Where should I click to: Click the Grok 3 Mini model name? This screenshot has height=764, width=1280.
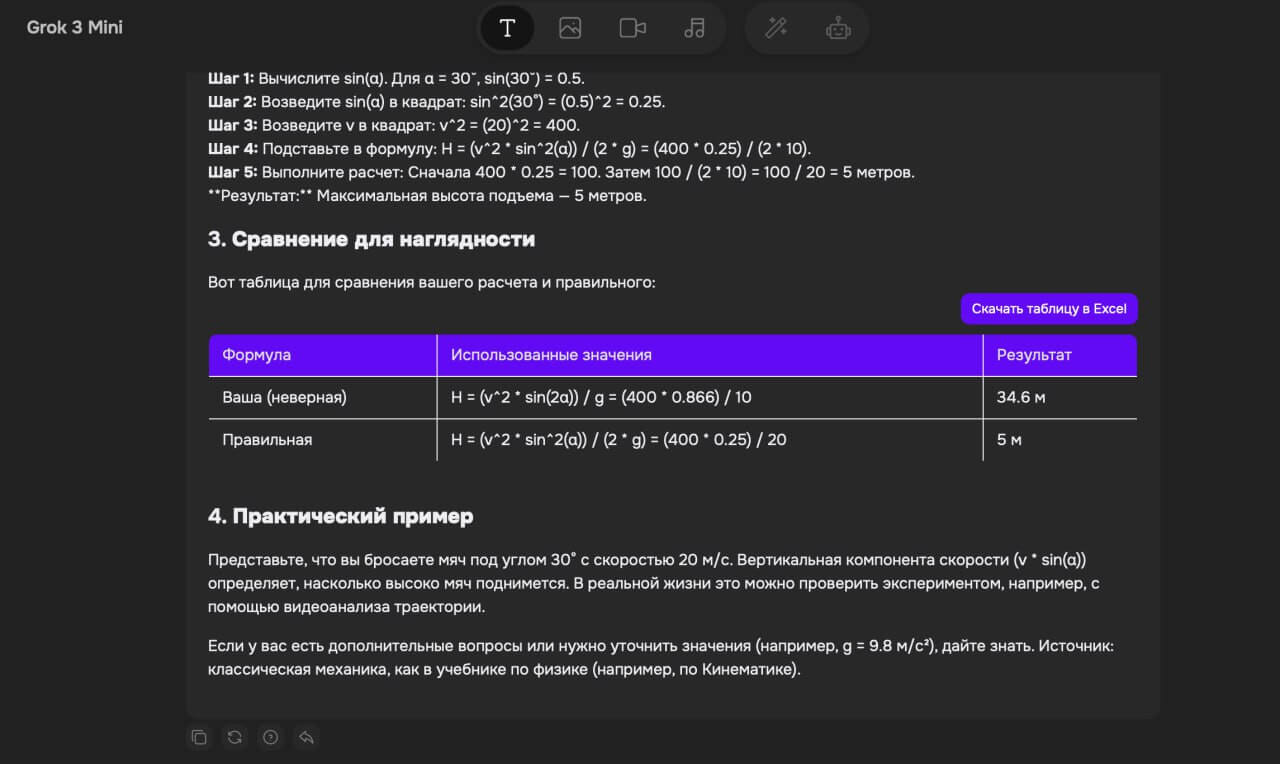[x=75, y=27]
